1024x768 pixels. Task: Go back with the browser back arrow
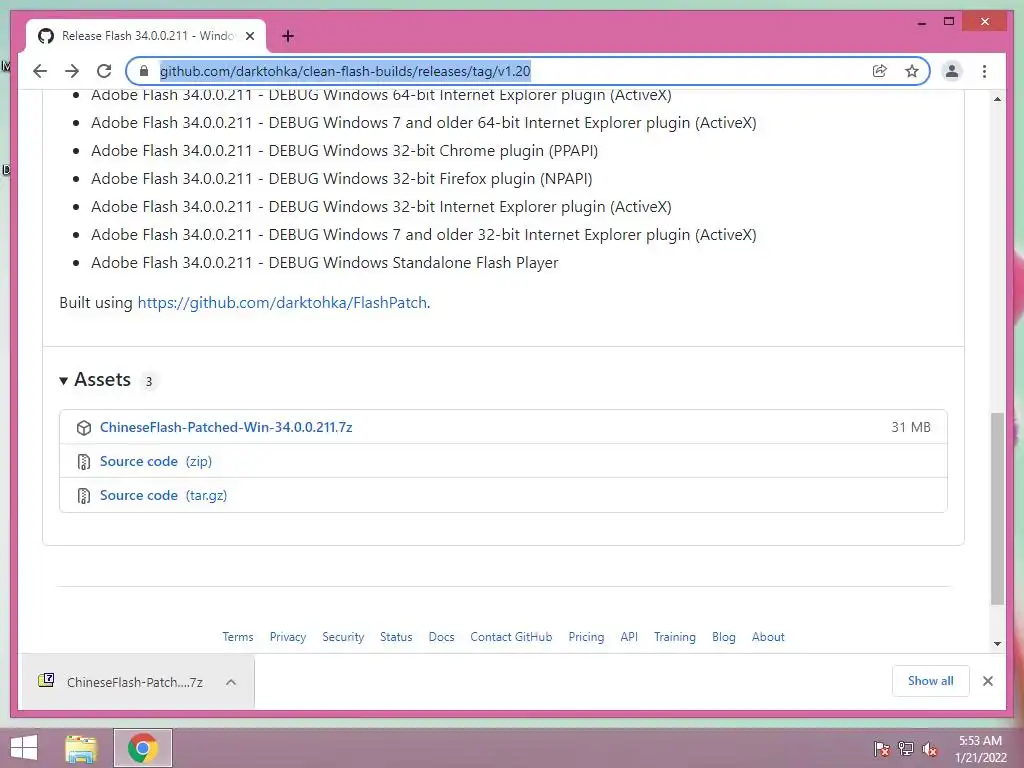click(40, 71)
